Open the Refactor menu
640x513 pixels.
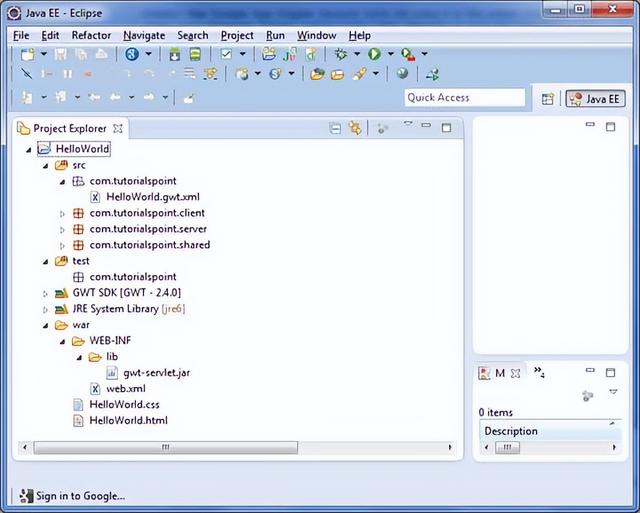click(x=91, y=36)
